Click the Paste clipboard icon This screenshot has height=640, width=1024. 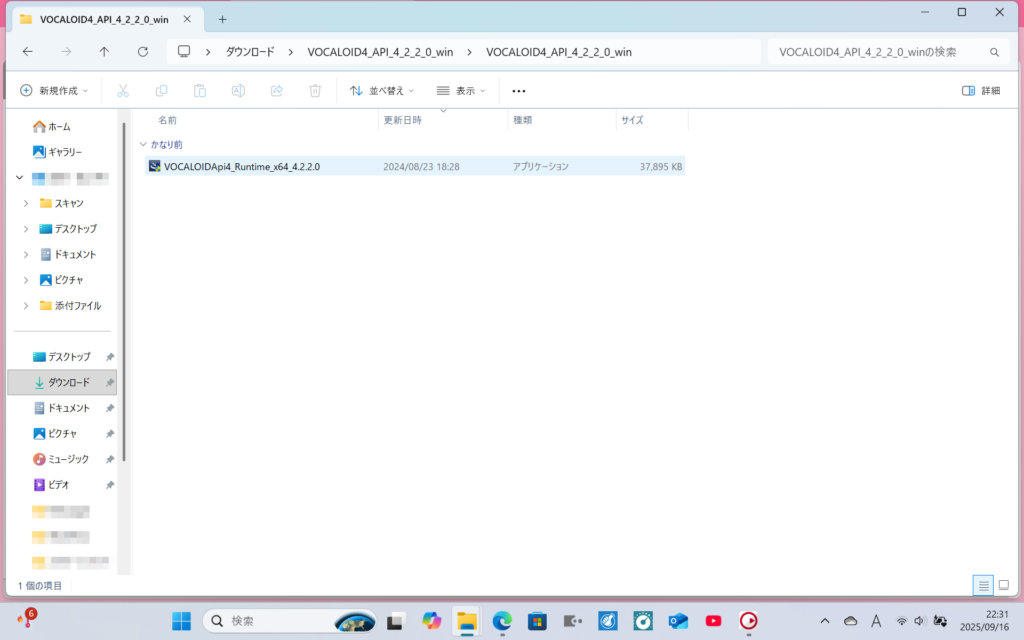pos(200,91)
